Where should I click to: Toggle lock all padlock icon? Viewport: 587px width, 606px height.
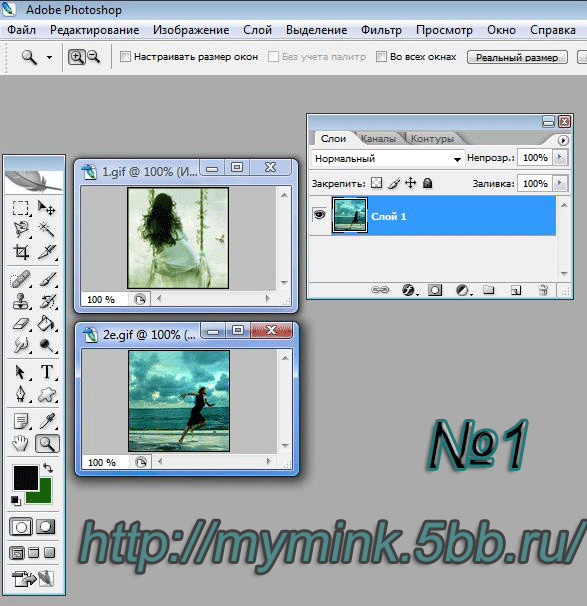pyautogui.click(x=427, y=182)
